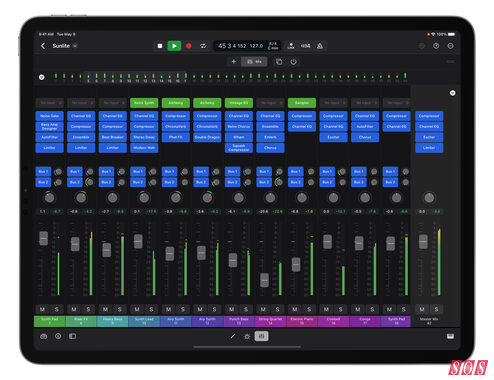
Task: Open the Sunlite project name dropdown
Action: pos(75,46)
